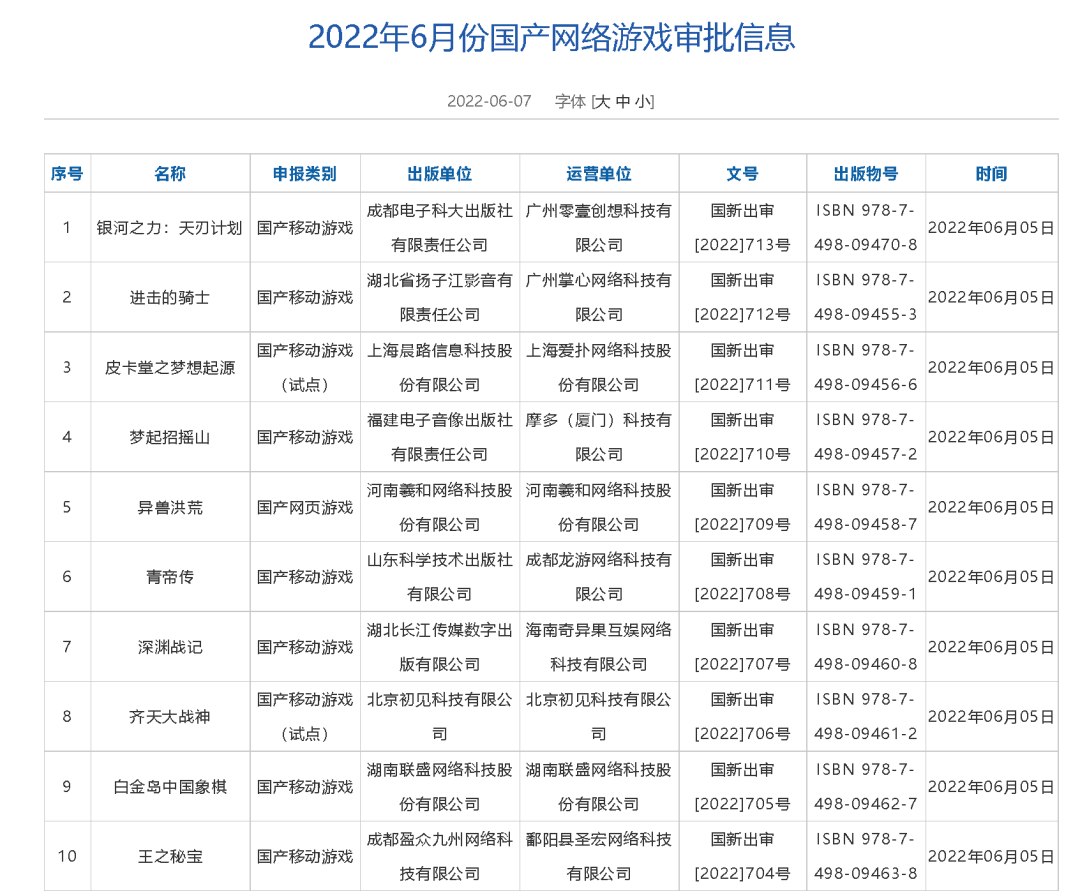Select game name 进击的骑士
The width and height of the screenshot is (1080, 891).
coord(170,297)
